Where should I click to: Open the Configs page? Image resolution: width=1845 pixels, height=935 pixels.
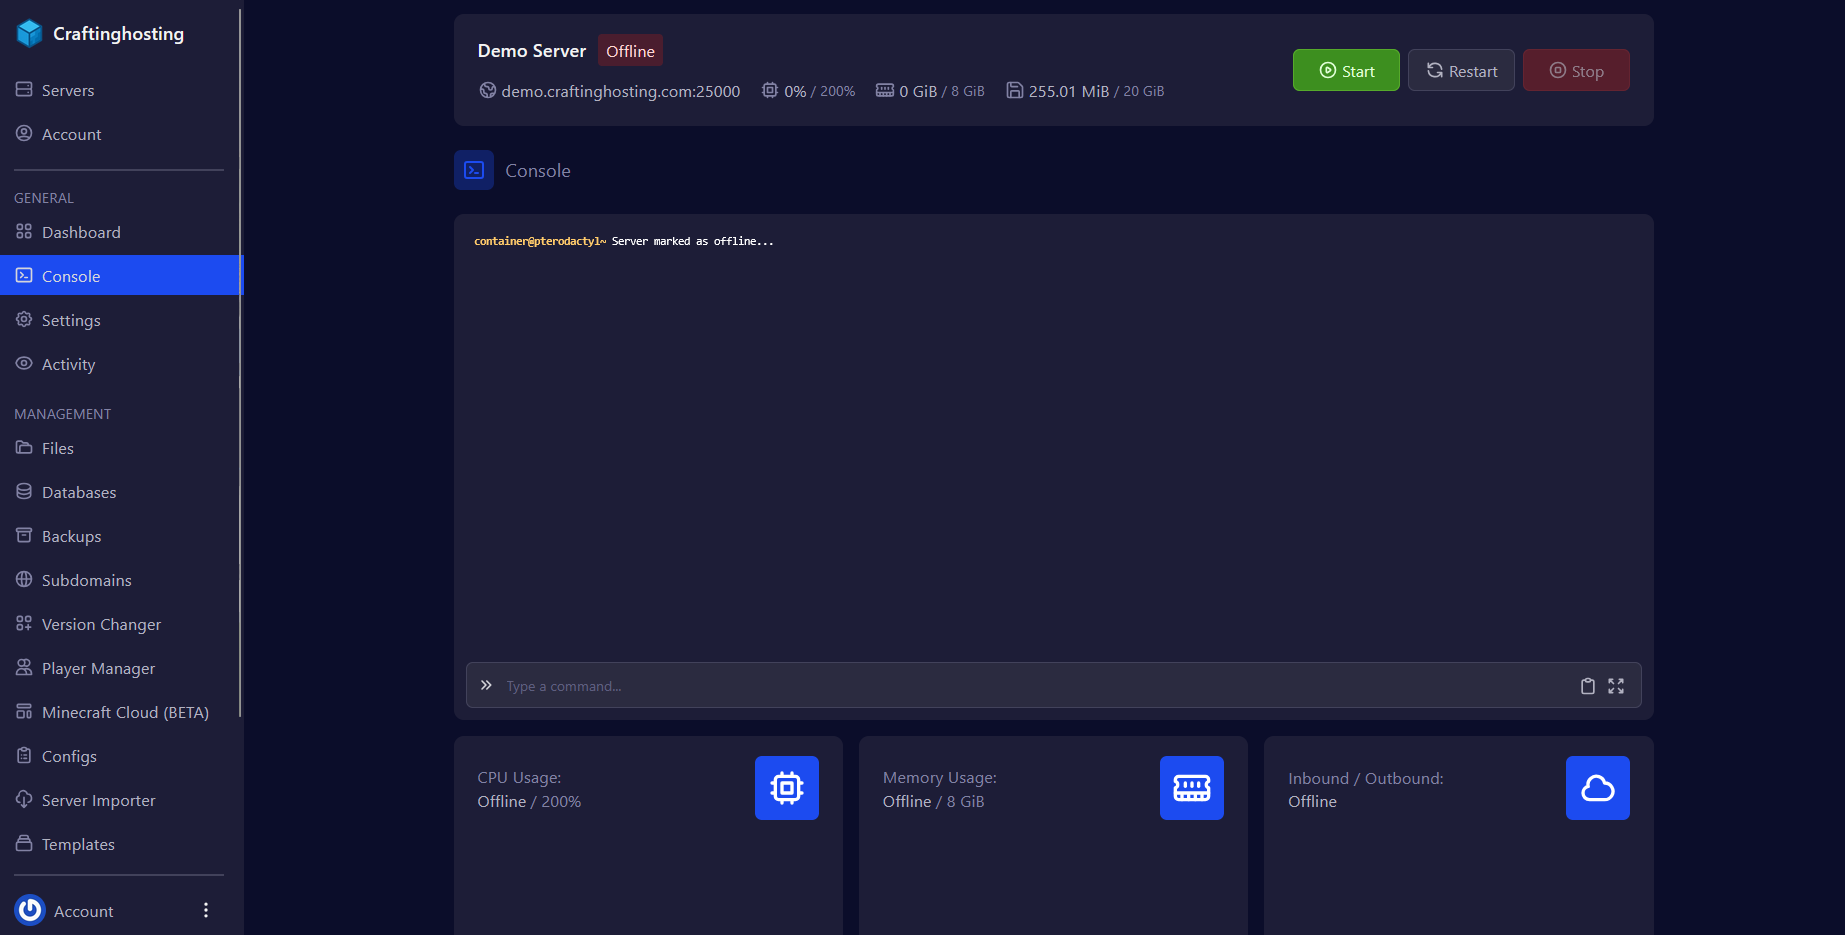[x=120, y=756]
